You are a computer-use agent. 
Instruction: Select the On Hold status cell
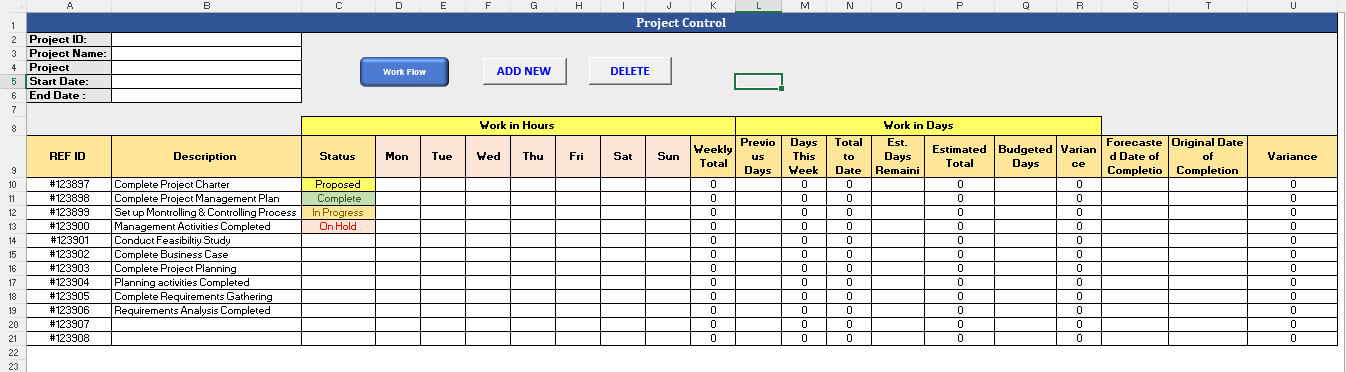338,226
